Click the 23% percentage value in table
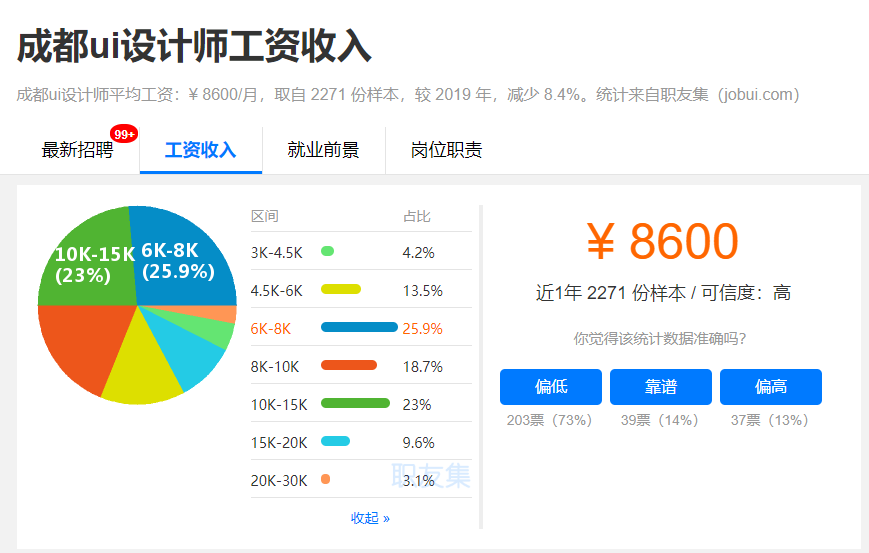869x553 pixels. coord(417,404)
